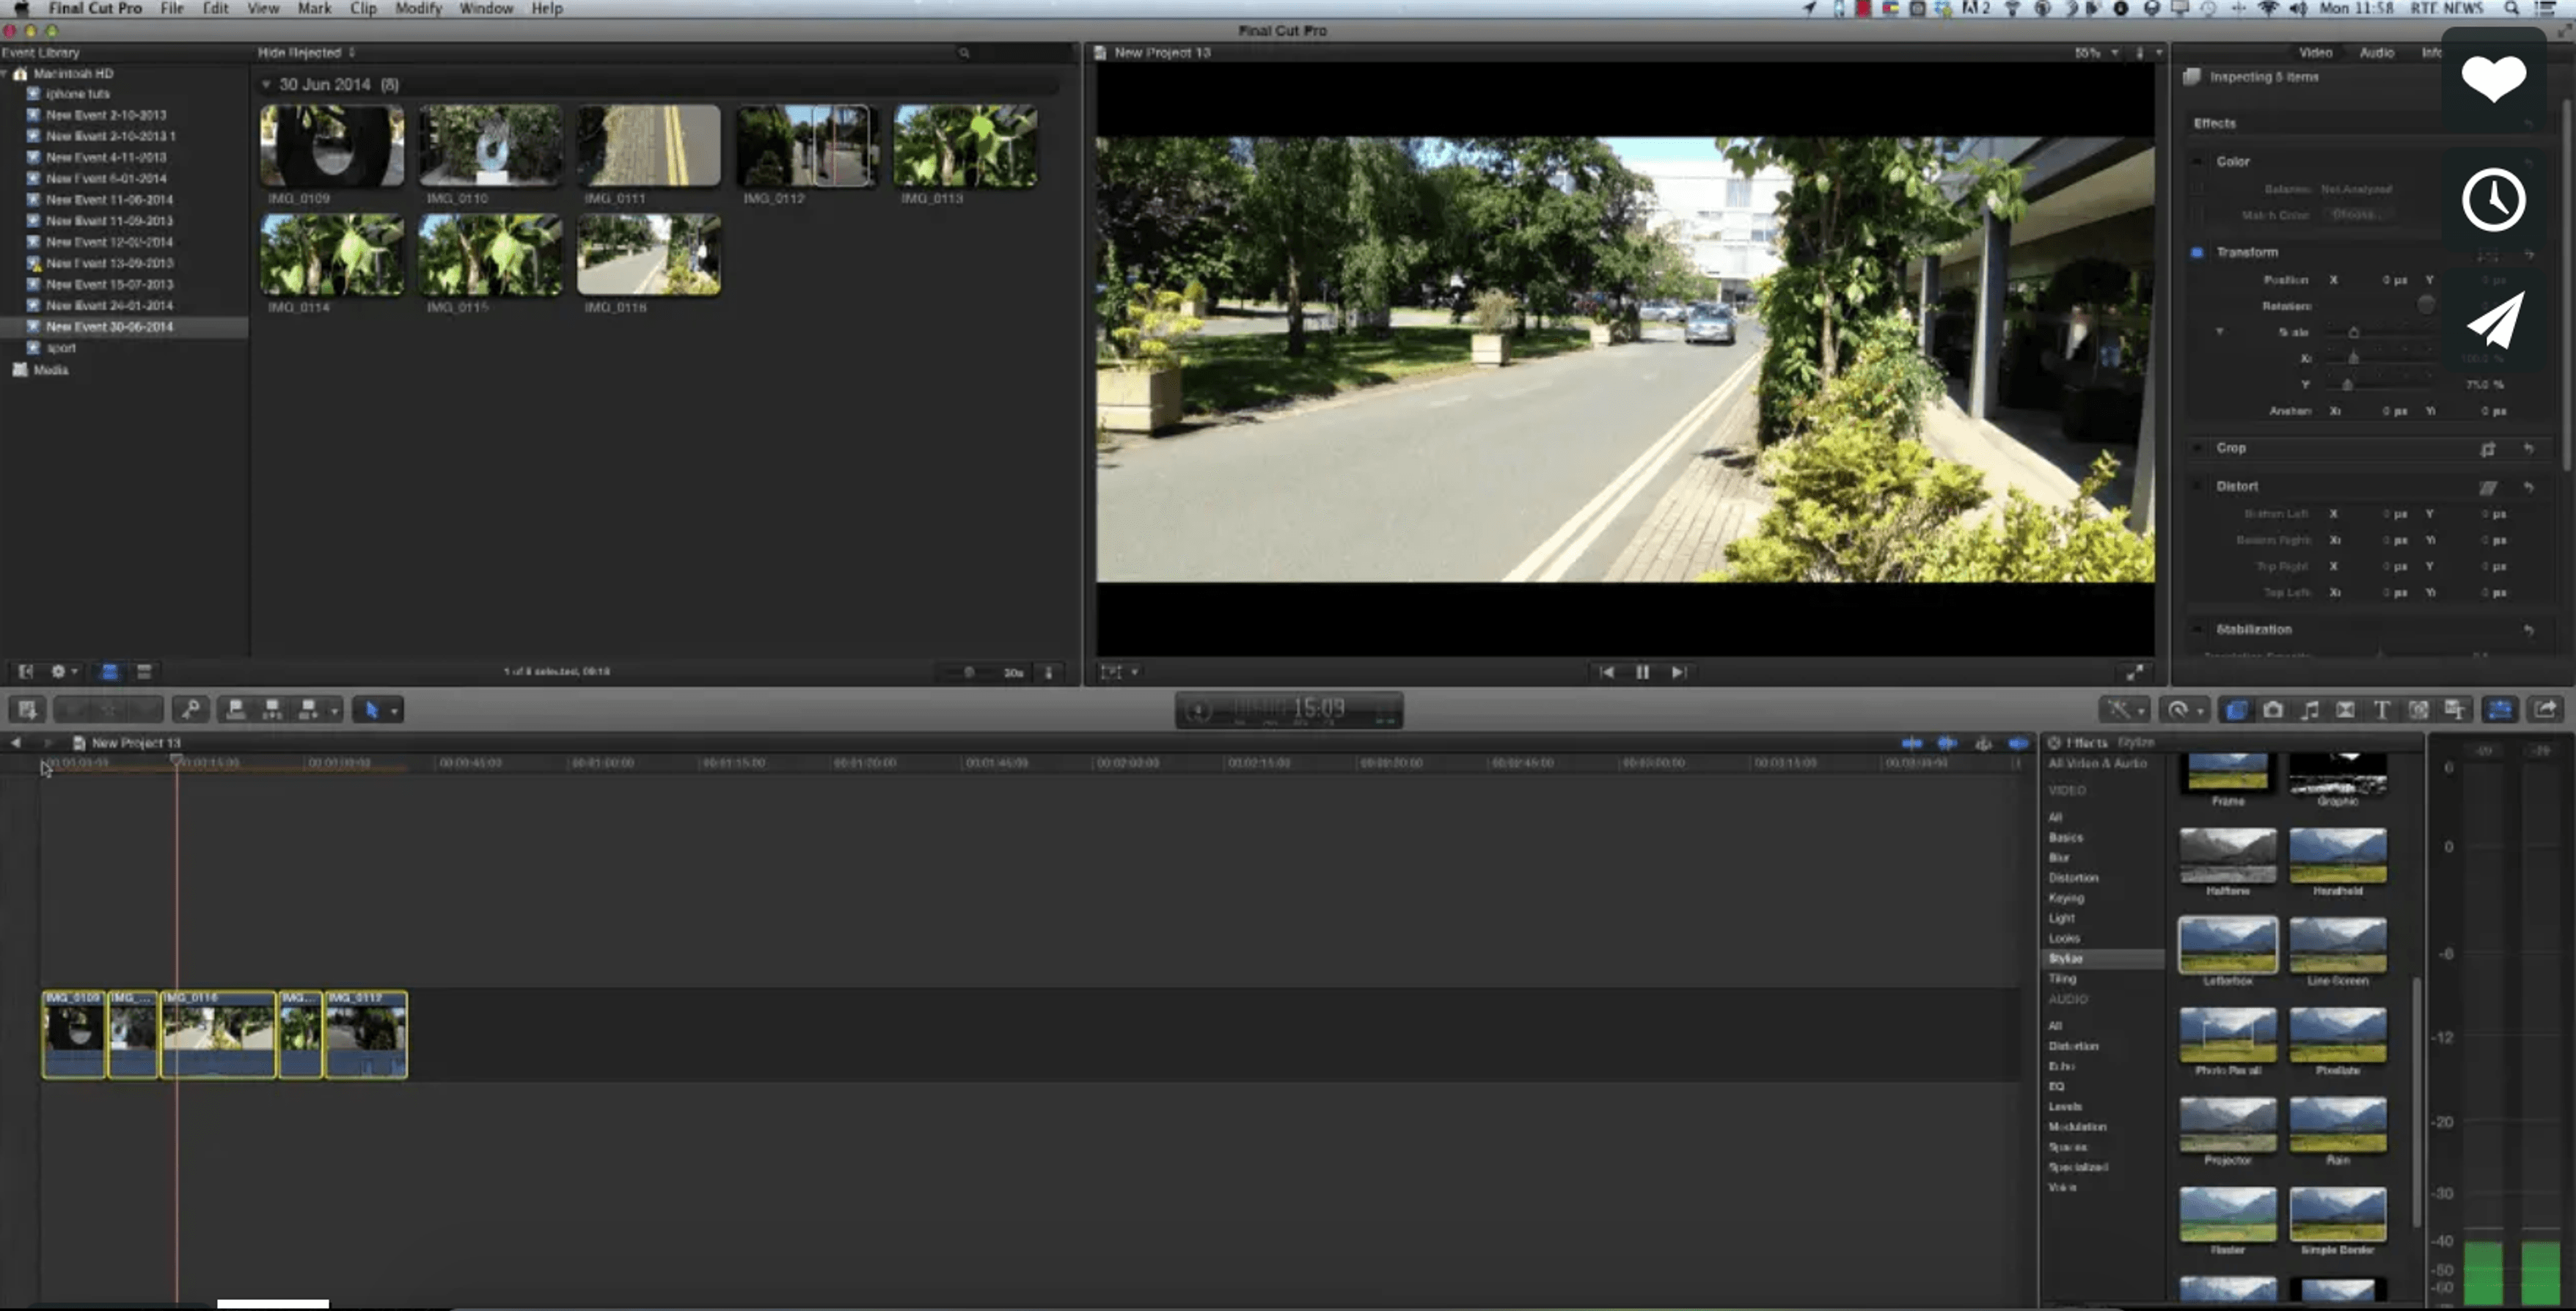Screen dimensions: 2576x1311
Task: Click the Append clip to storyline icon
Action: pyautogui.click(x=308, y=709)
